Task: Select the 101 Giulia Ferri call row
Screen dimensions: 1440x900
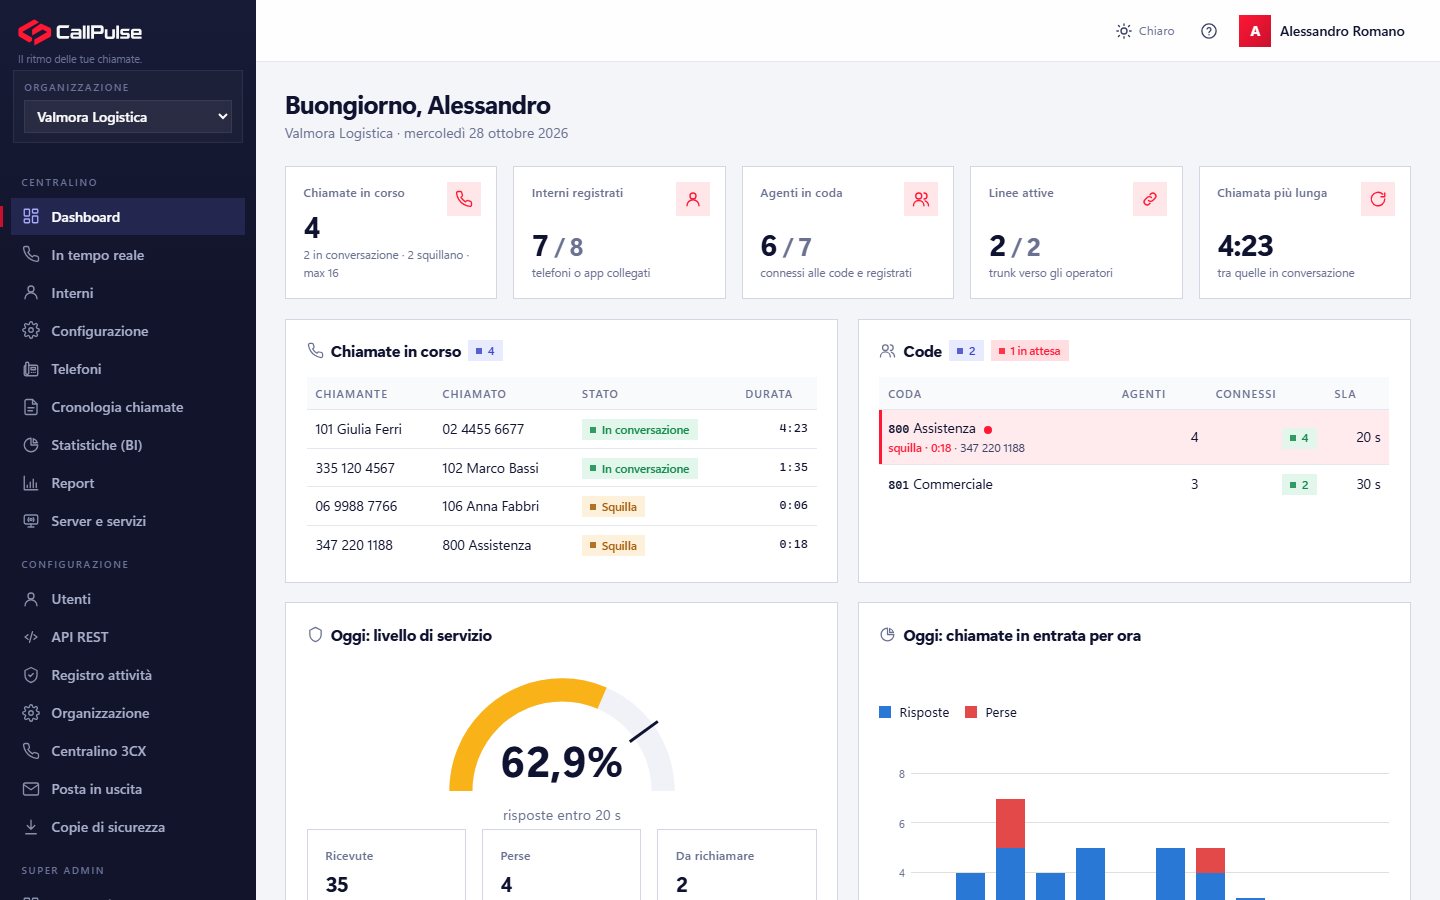Action: click(x=561, y=429)
